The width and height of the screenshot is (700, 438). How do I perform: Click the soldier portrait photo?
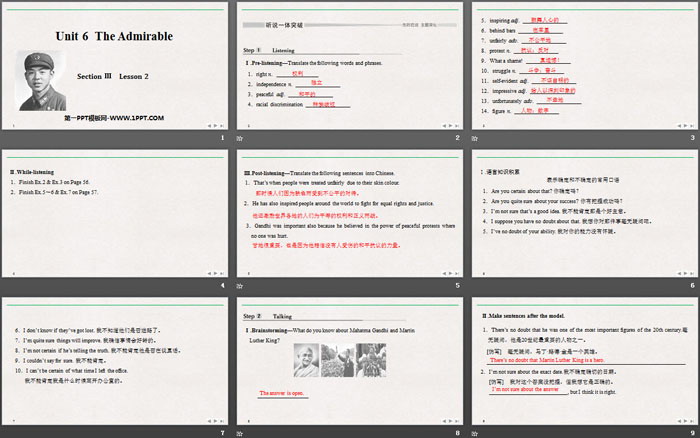(42, 78)
